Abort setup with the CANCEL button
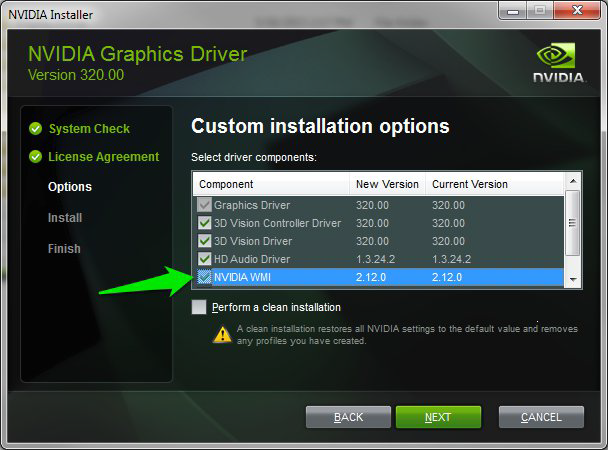608x450 pixels. pos(541,417)
